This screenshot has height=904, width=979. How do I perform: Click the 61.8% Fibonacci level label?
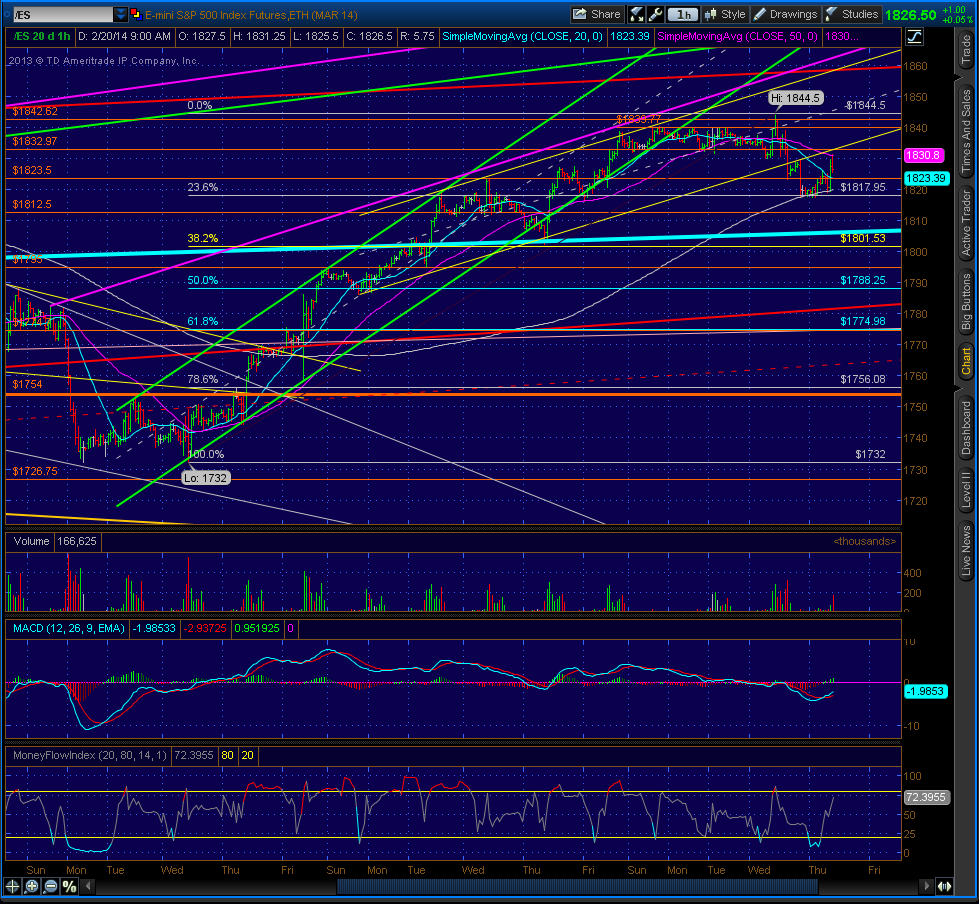pyautogui.click(x=203, y=322)
